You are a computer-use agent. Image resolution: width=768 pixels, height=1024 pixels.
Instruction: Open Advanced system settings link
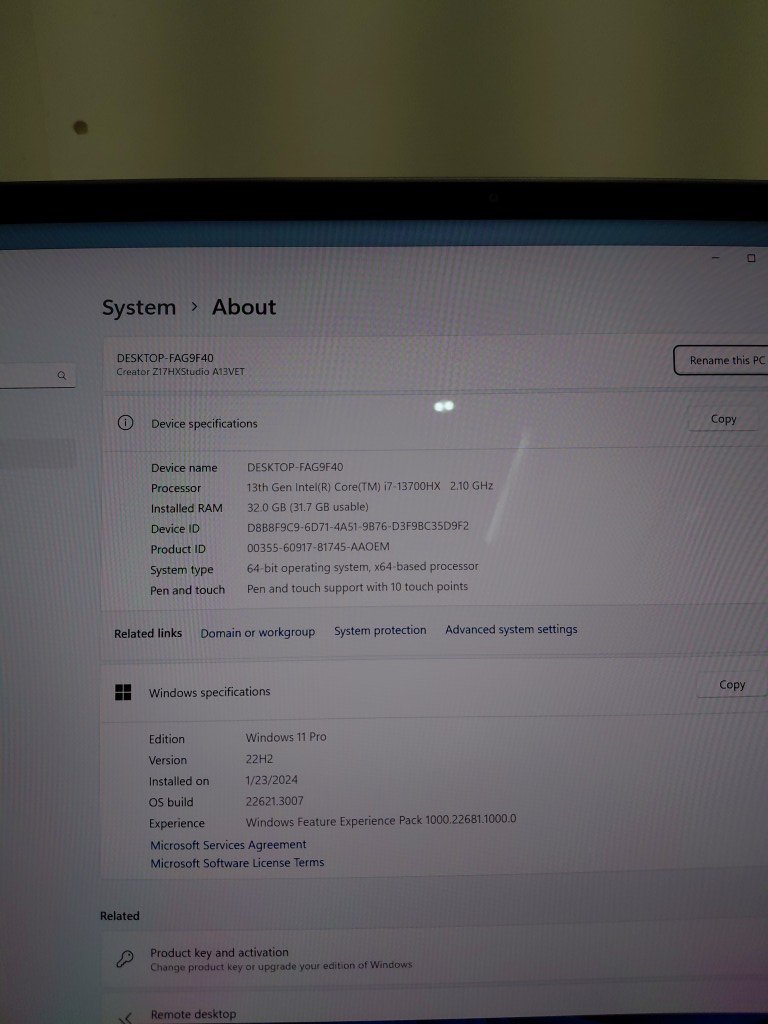pyautogui.click(x=511, y=630)
